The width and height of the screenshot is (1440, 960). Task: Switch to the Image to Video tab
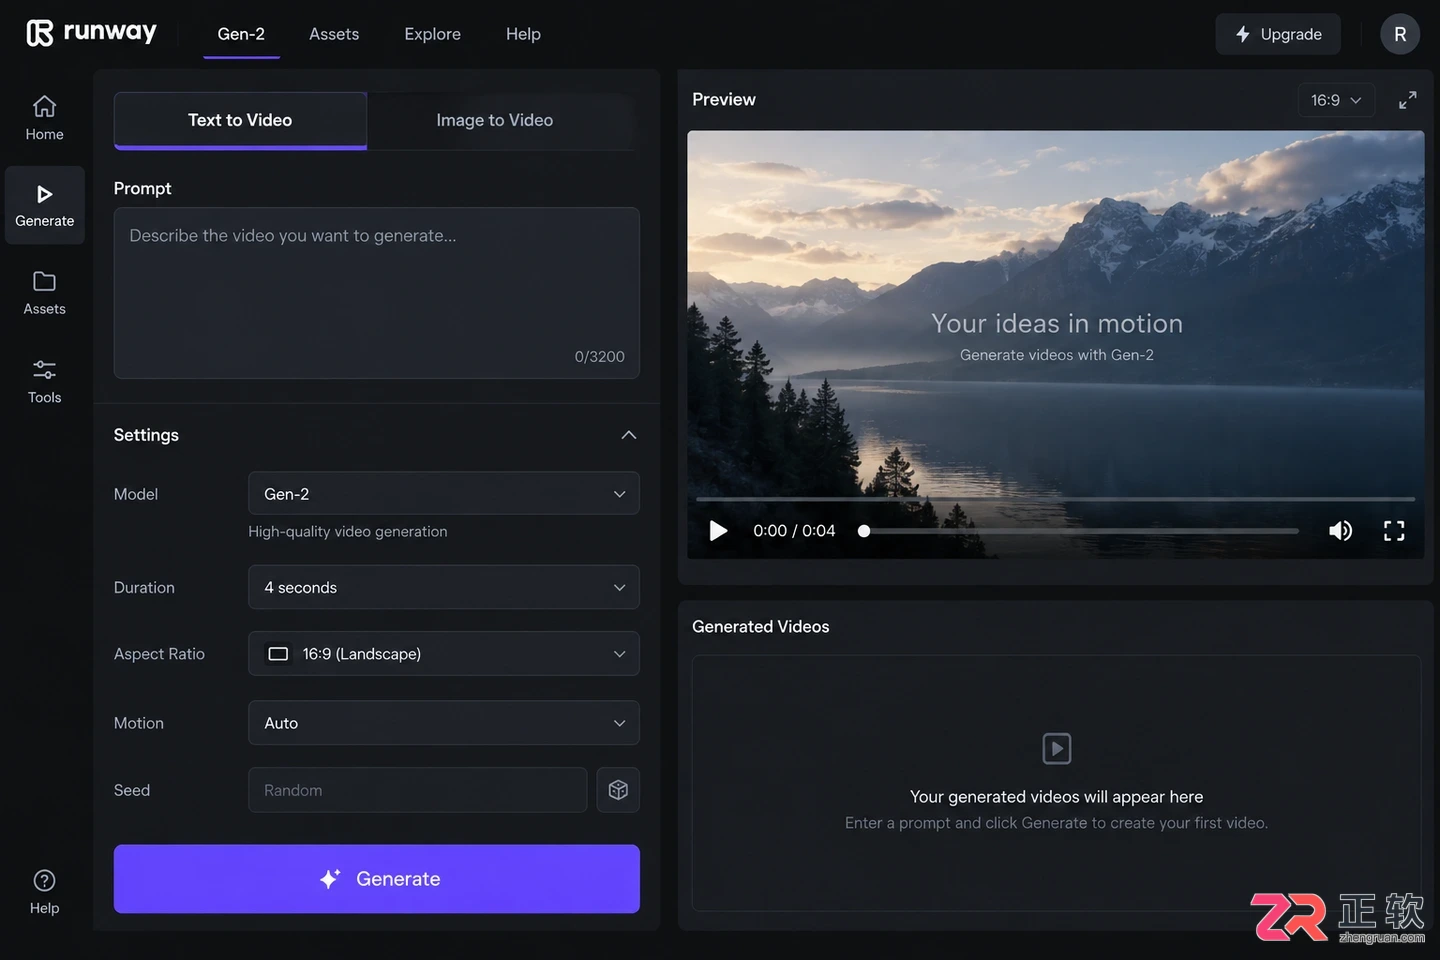coord(495,120)
